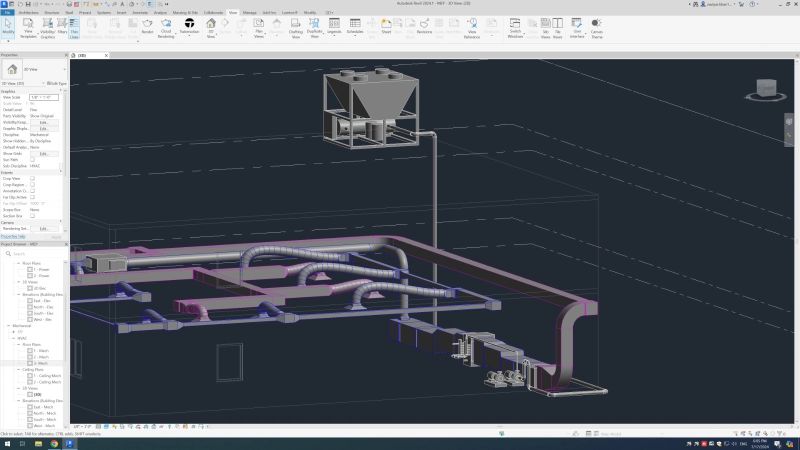This screenshot has height=450, width=800.
Task: Toggle the Thin Lines tool
Action: tap(74, 25)
